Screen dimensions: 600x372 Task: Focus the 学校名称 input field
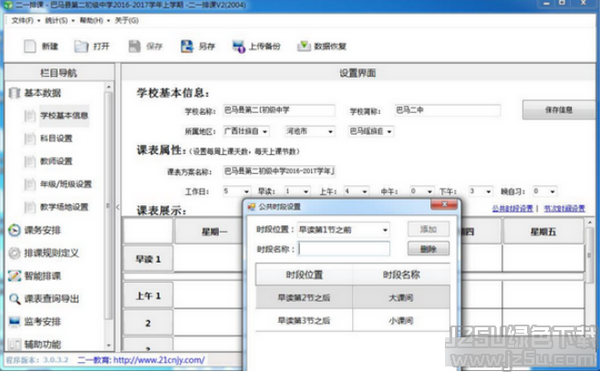click(x=279, y=110)
